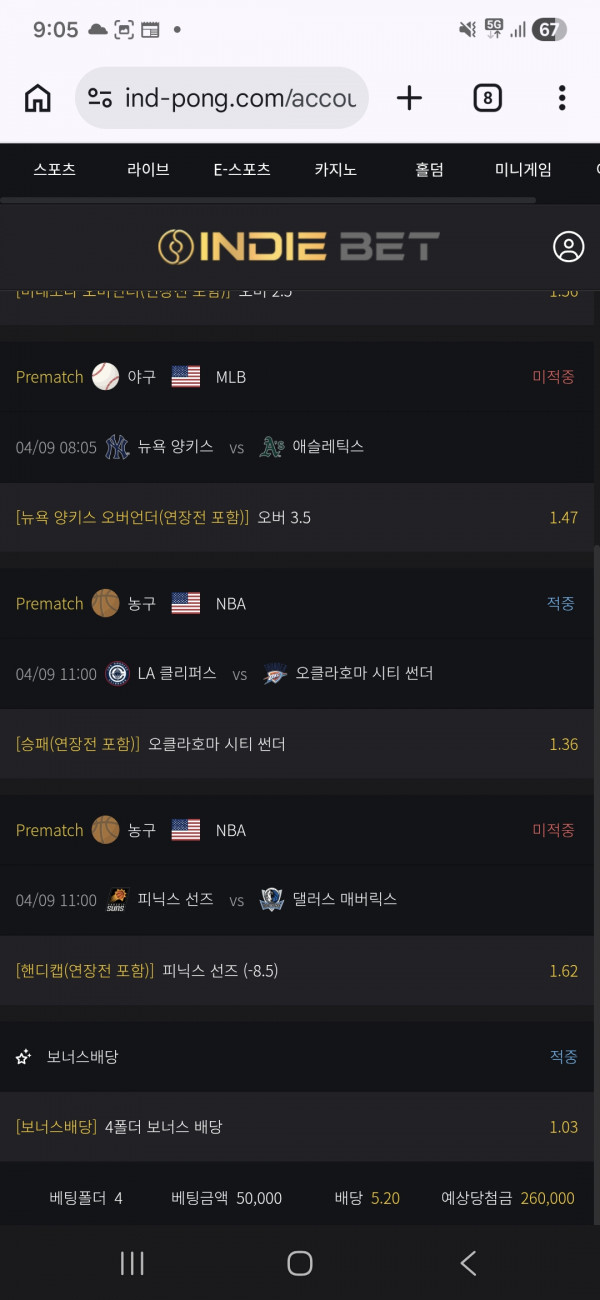The width and height of the screenshot is (600, 1300).
Task: Tap the Phoenix Suns team logo
Action: (118, 899)
